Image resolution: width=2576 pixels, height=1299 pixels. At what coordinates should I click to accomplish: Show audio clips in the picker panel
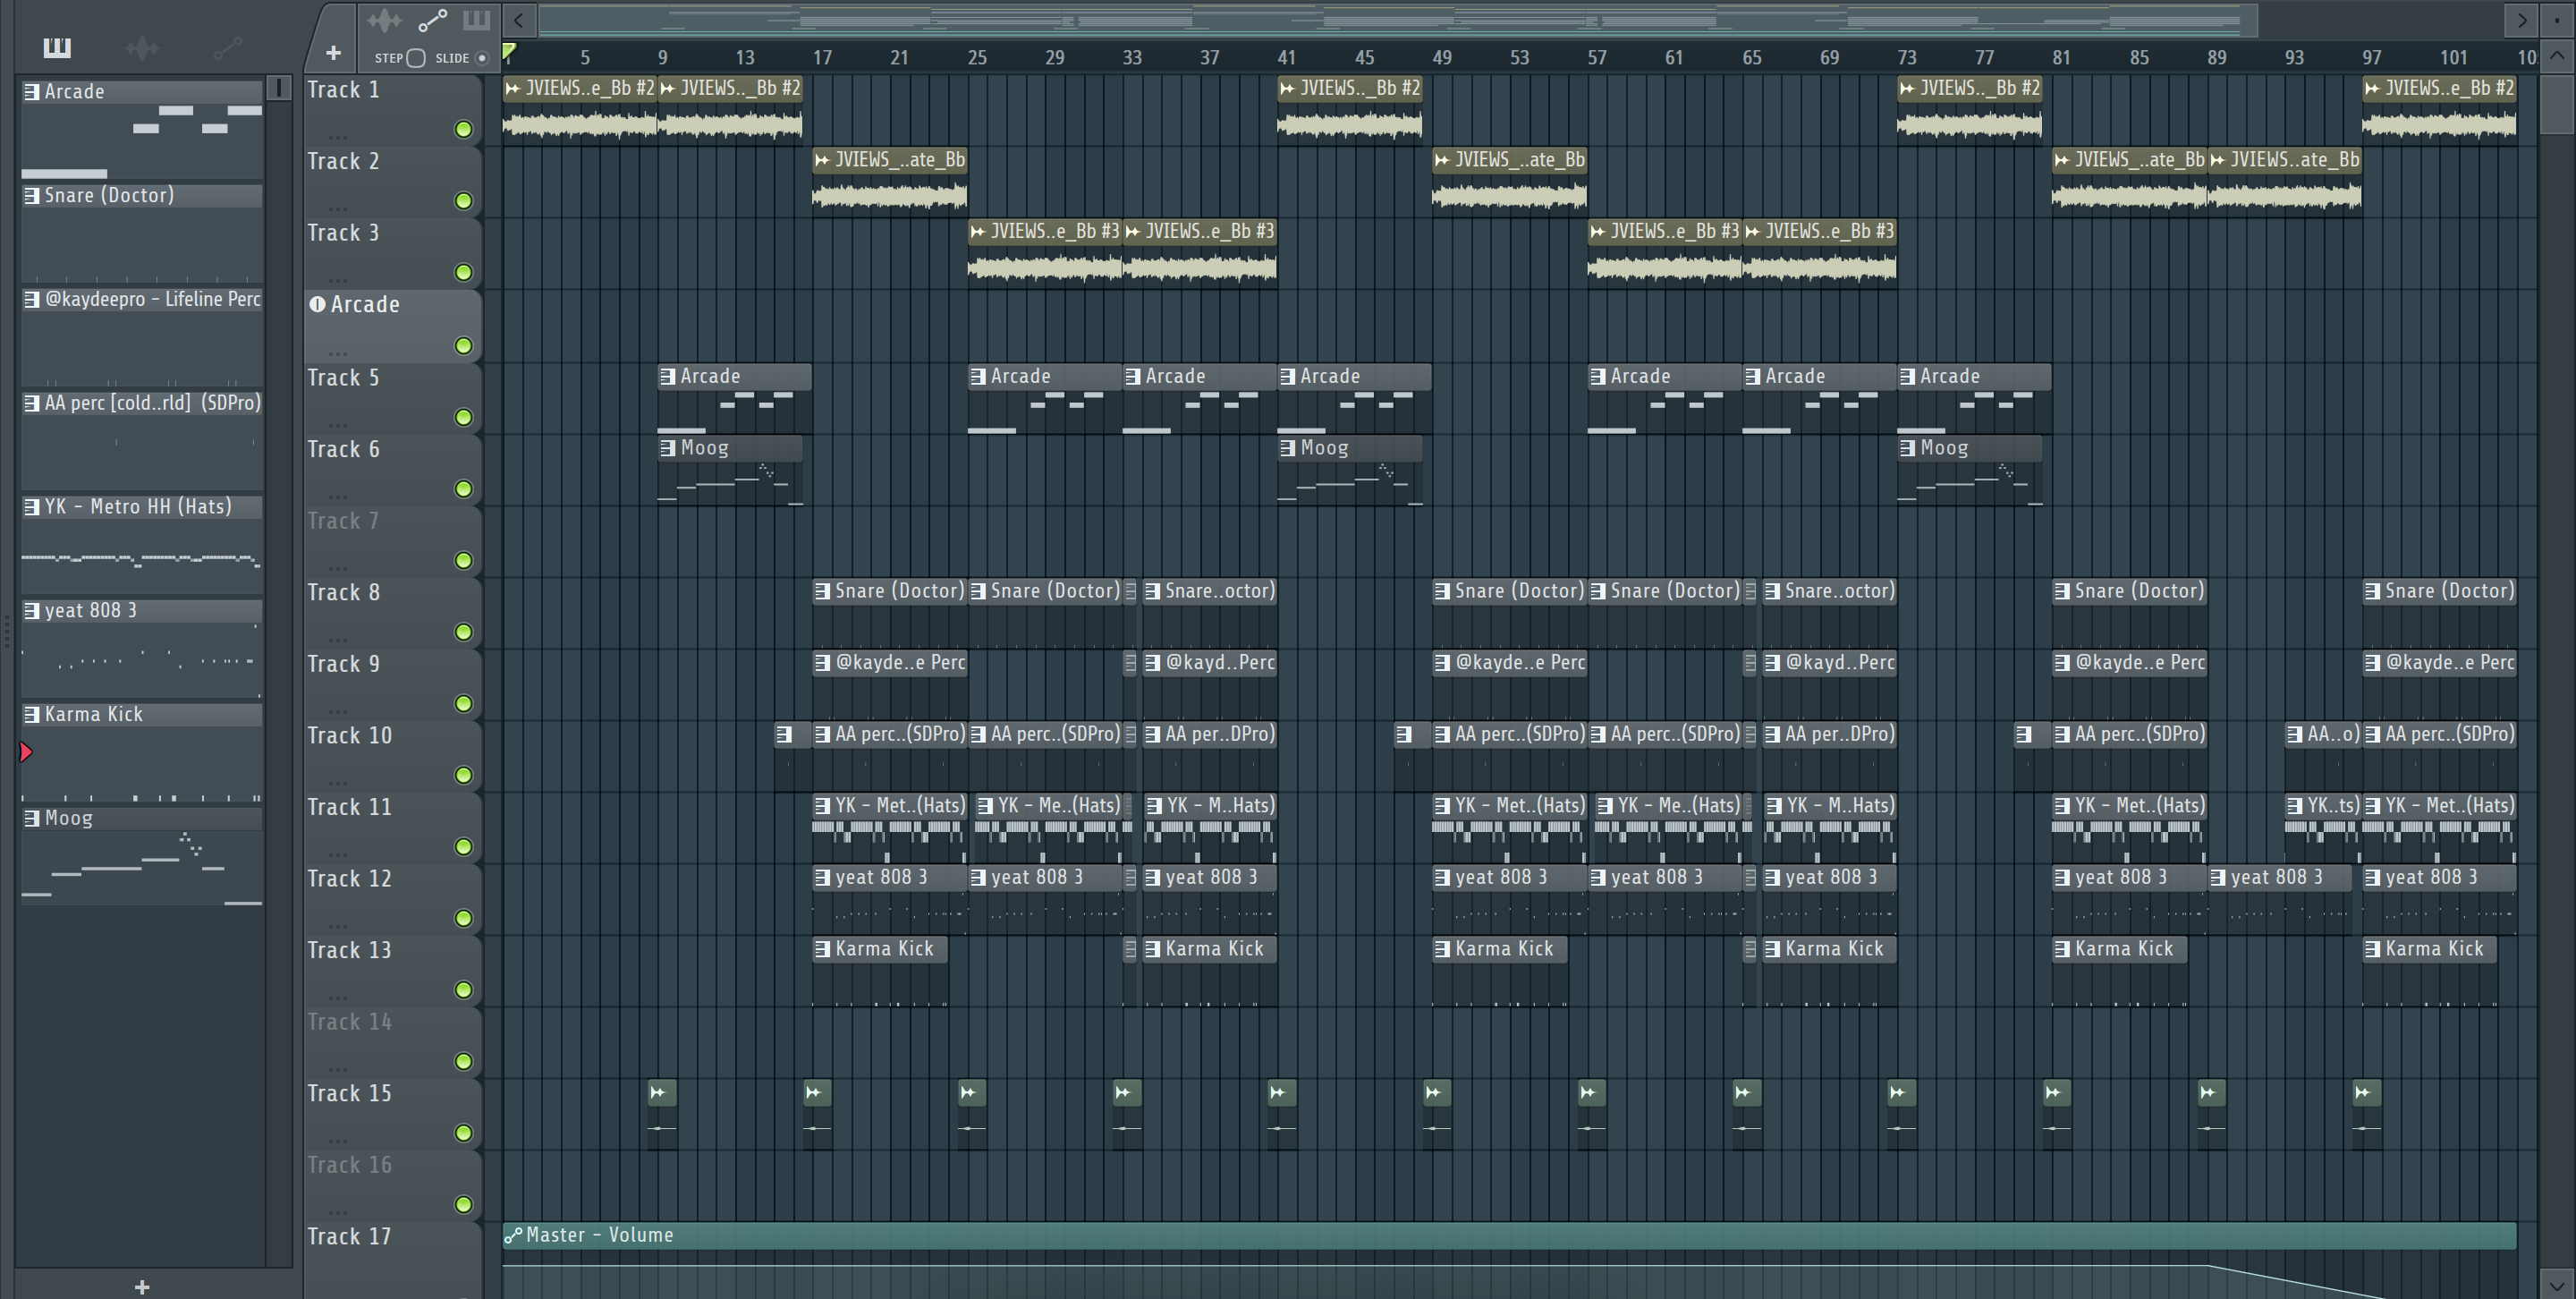pos(142,47)
